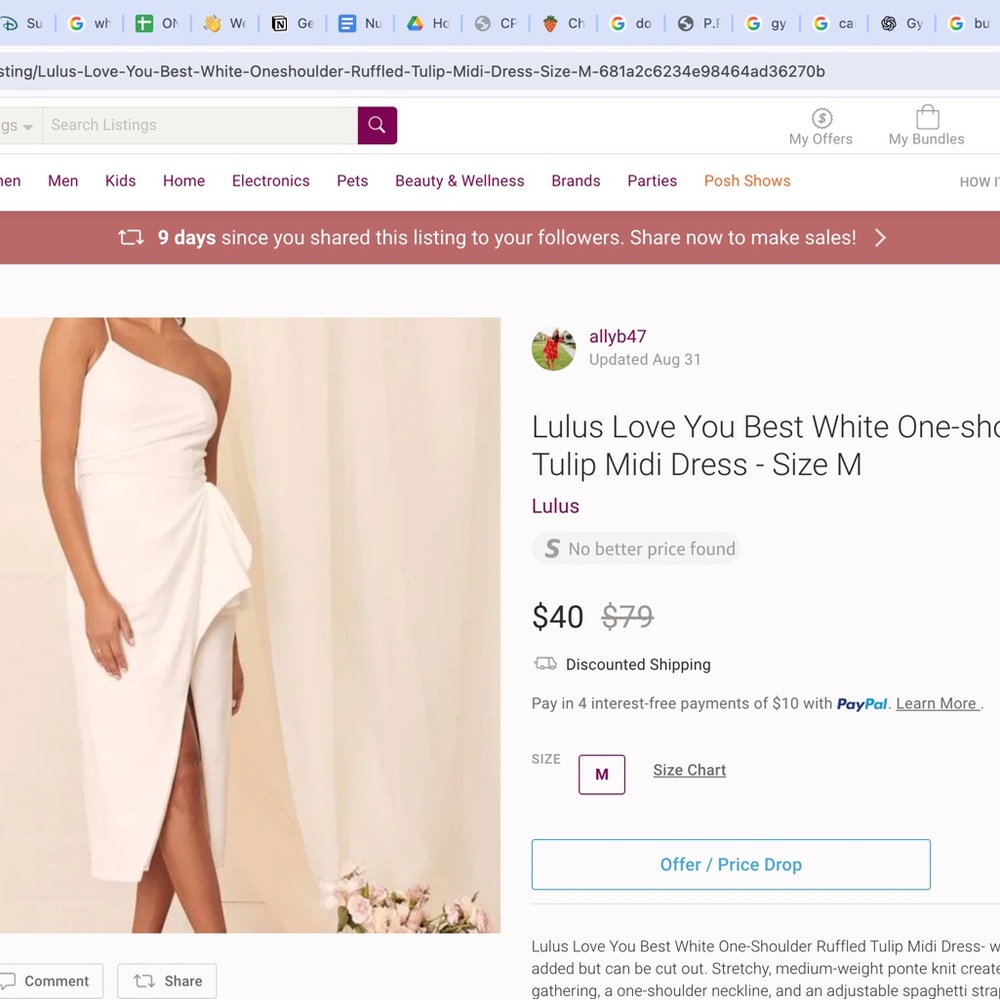Click the share arrows icon in the banner
The height and width of the screenshot is (1000, 1000).
[131, 237]
